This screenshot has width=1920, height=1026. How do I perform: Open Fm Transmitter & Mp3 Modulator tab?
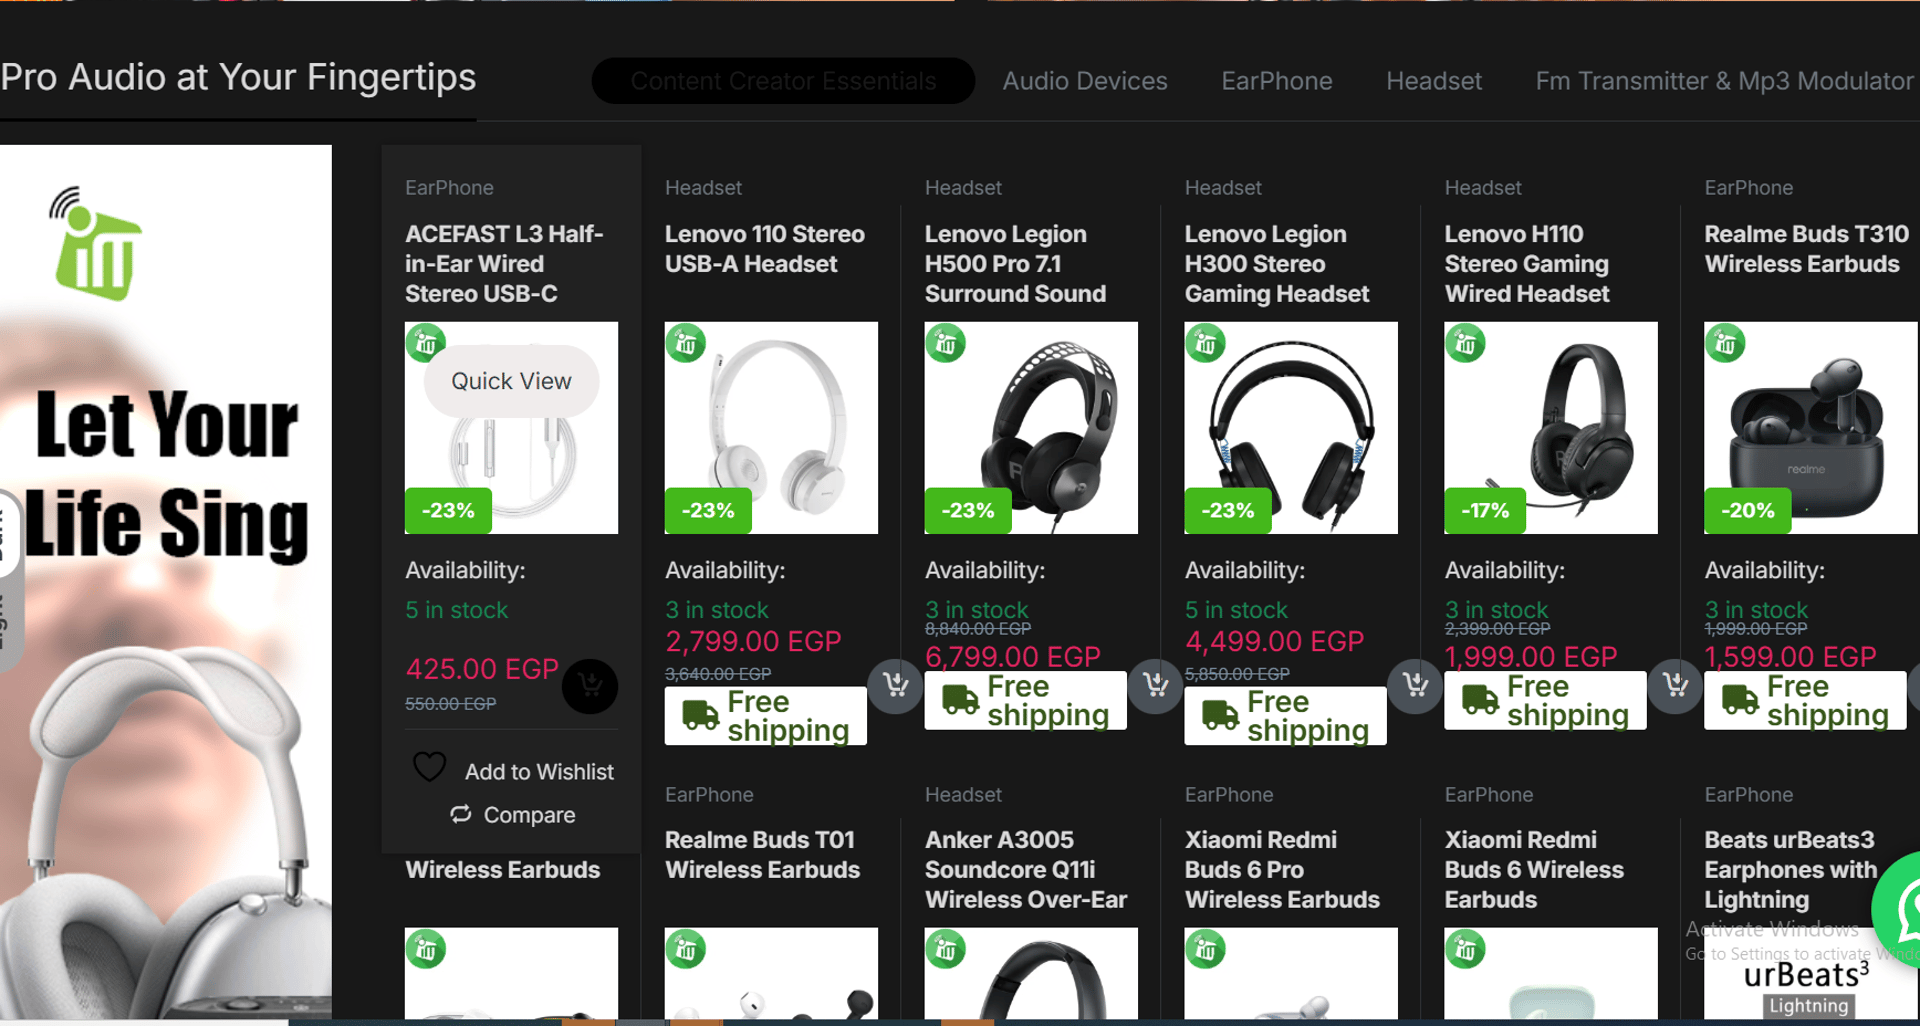click(1725, 81)
